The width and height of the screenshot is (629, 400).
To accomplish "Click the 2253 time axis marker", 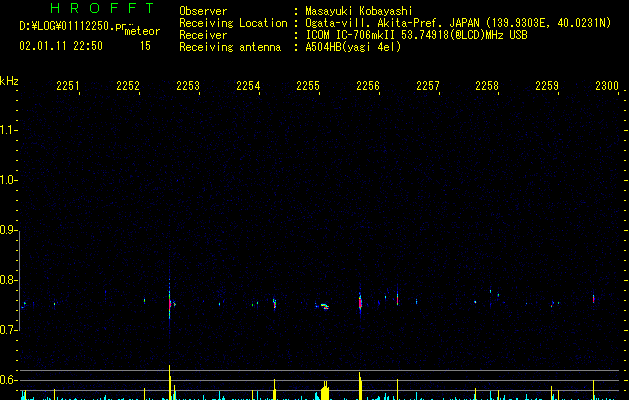I will (x=188, y=85).
